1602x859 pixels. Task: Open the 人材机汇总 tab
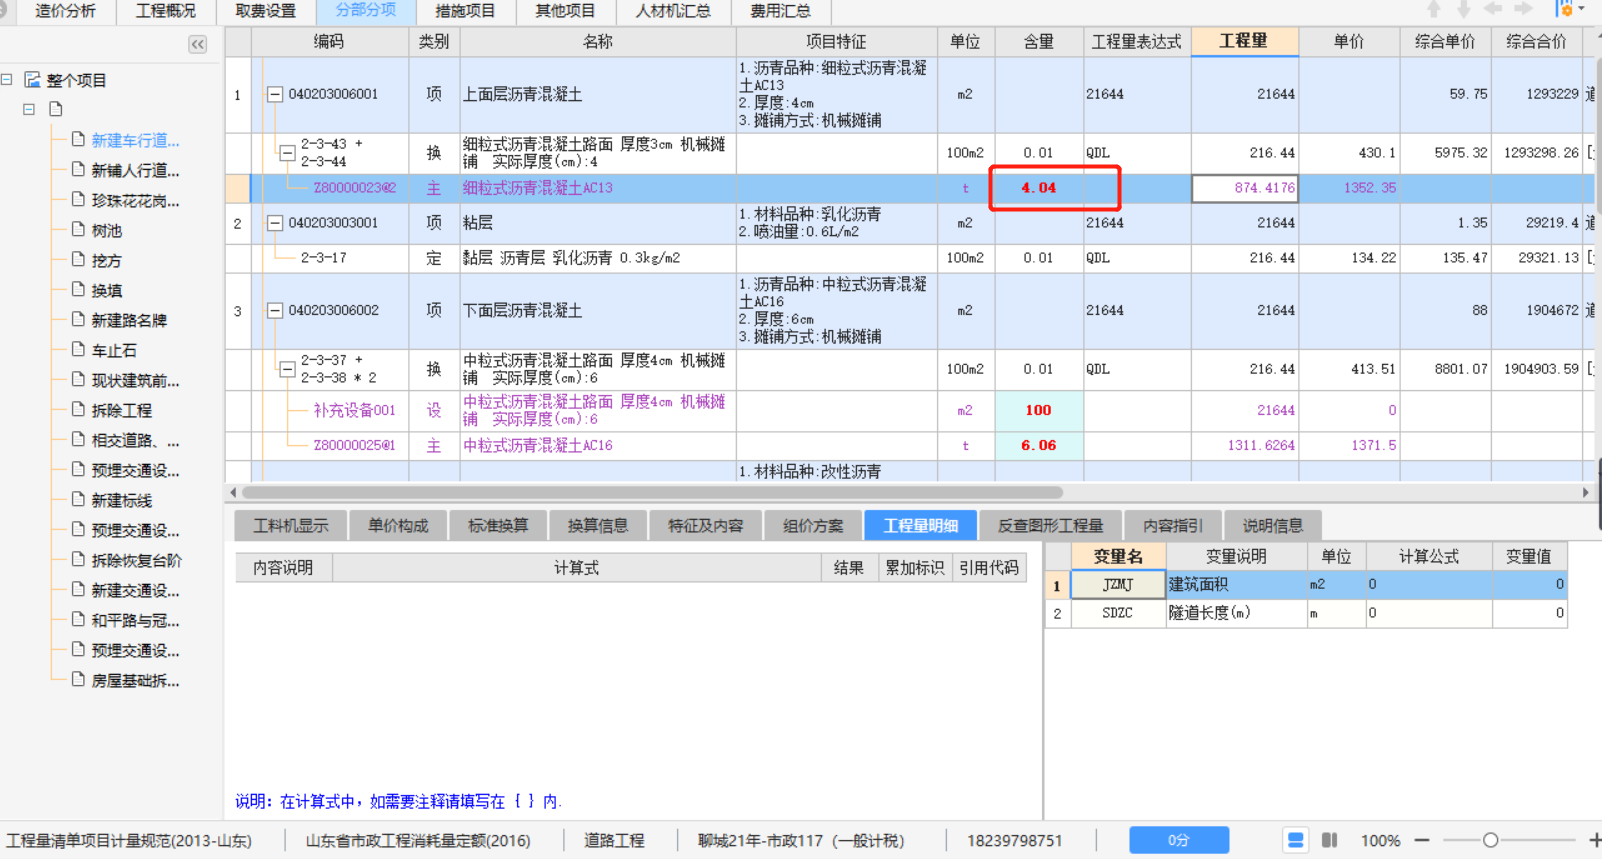pos(673,11)
